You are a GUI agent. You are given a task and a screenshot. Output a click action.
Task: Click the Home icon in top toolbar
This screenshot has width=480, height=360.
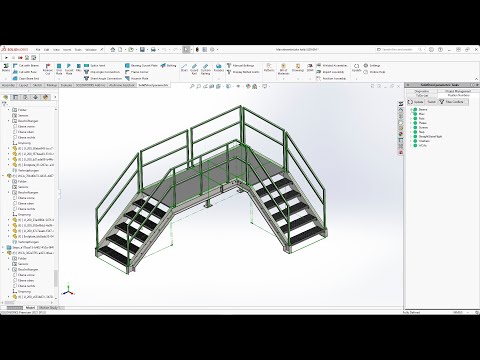(113, 50)
